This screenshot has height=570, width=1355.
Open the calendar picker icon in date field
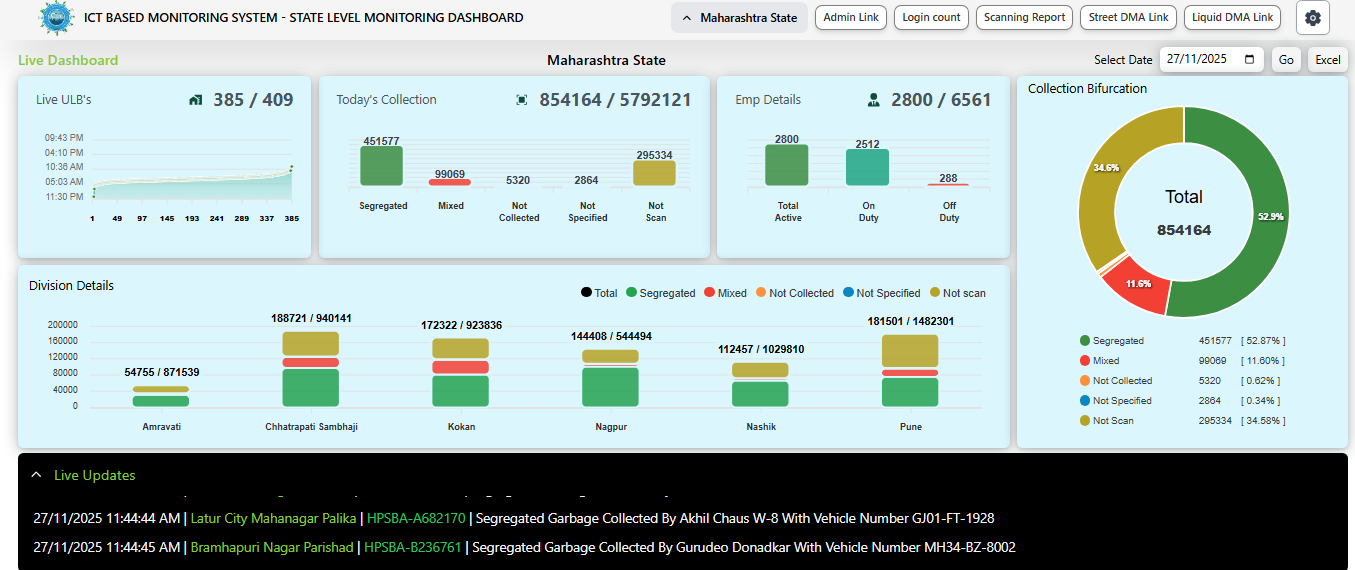1249,60
